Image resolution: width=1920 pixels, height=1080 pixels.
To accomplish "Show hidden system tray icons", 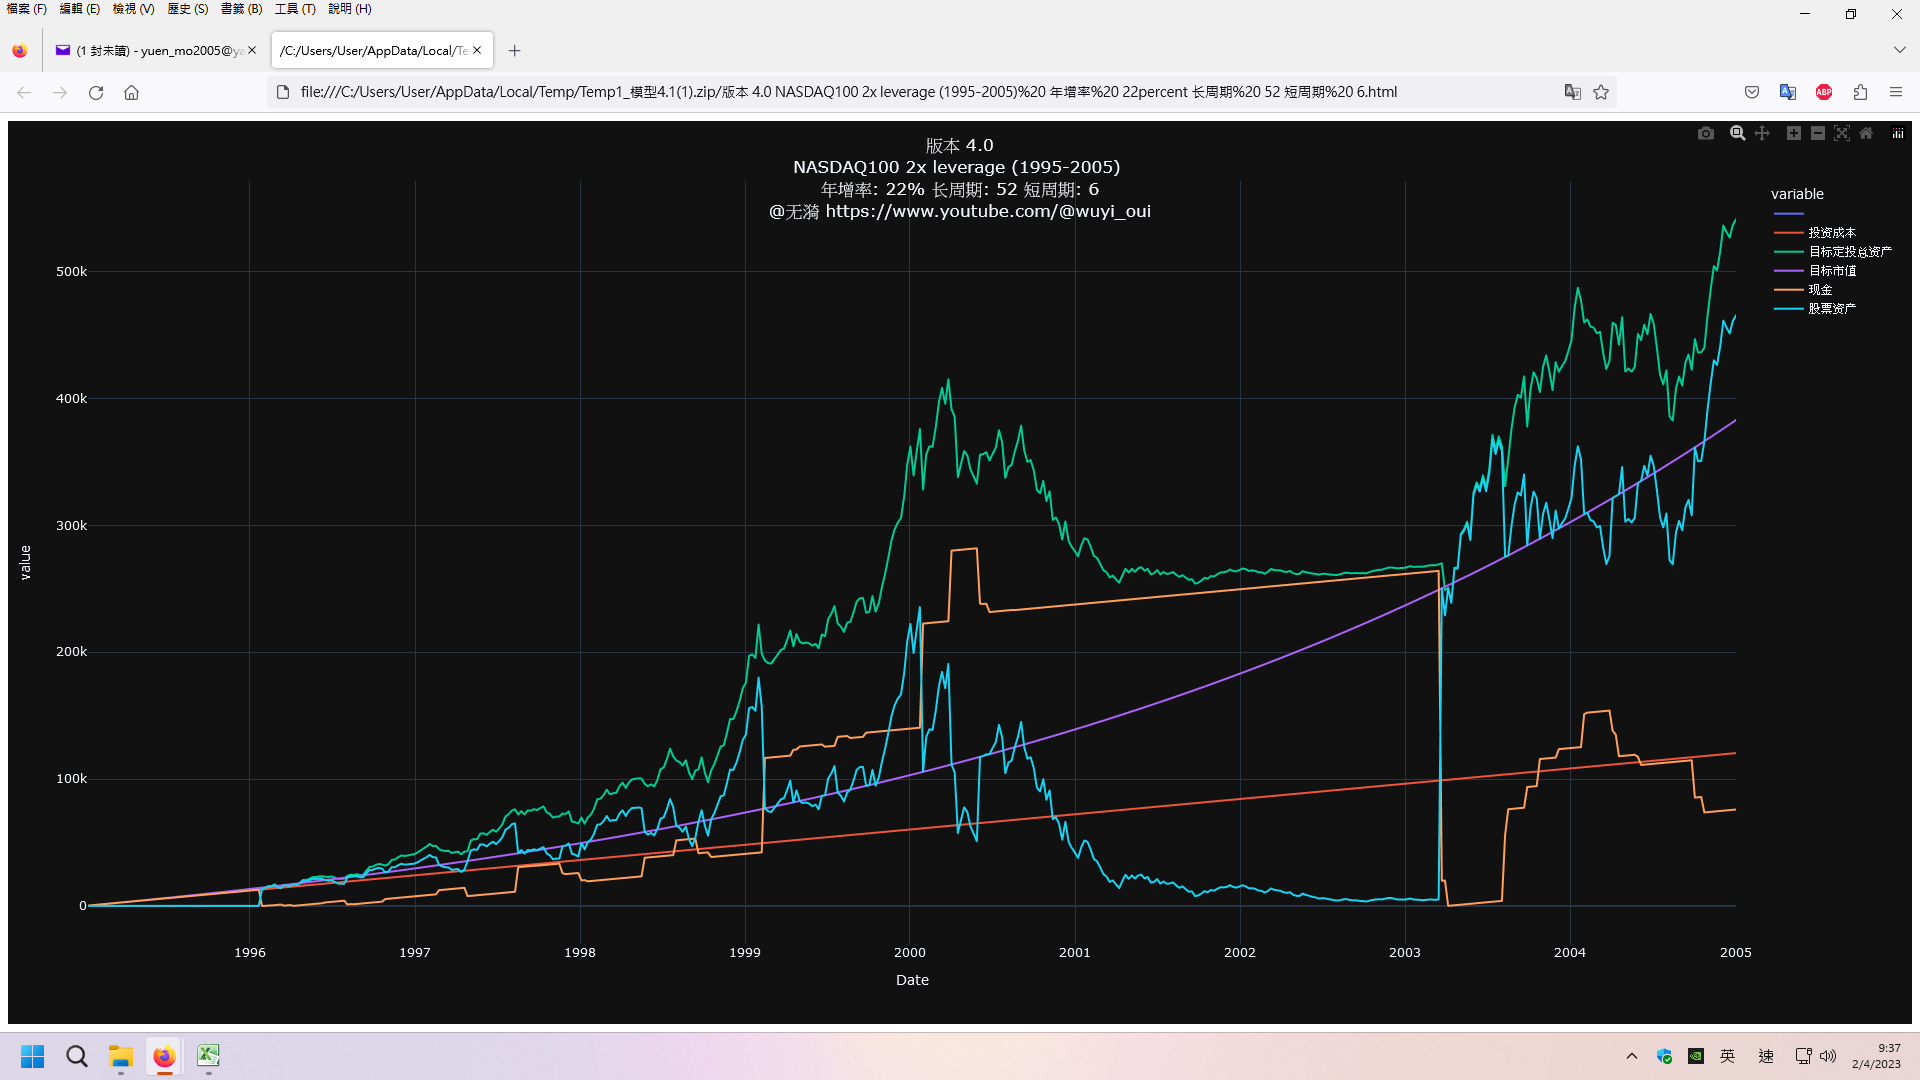I will pos(1632,1056).
